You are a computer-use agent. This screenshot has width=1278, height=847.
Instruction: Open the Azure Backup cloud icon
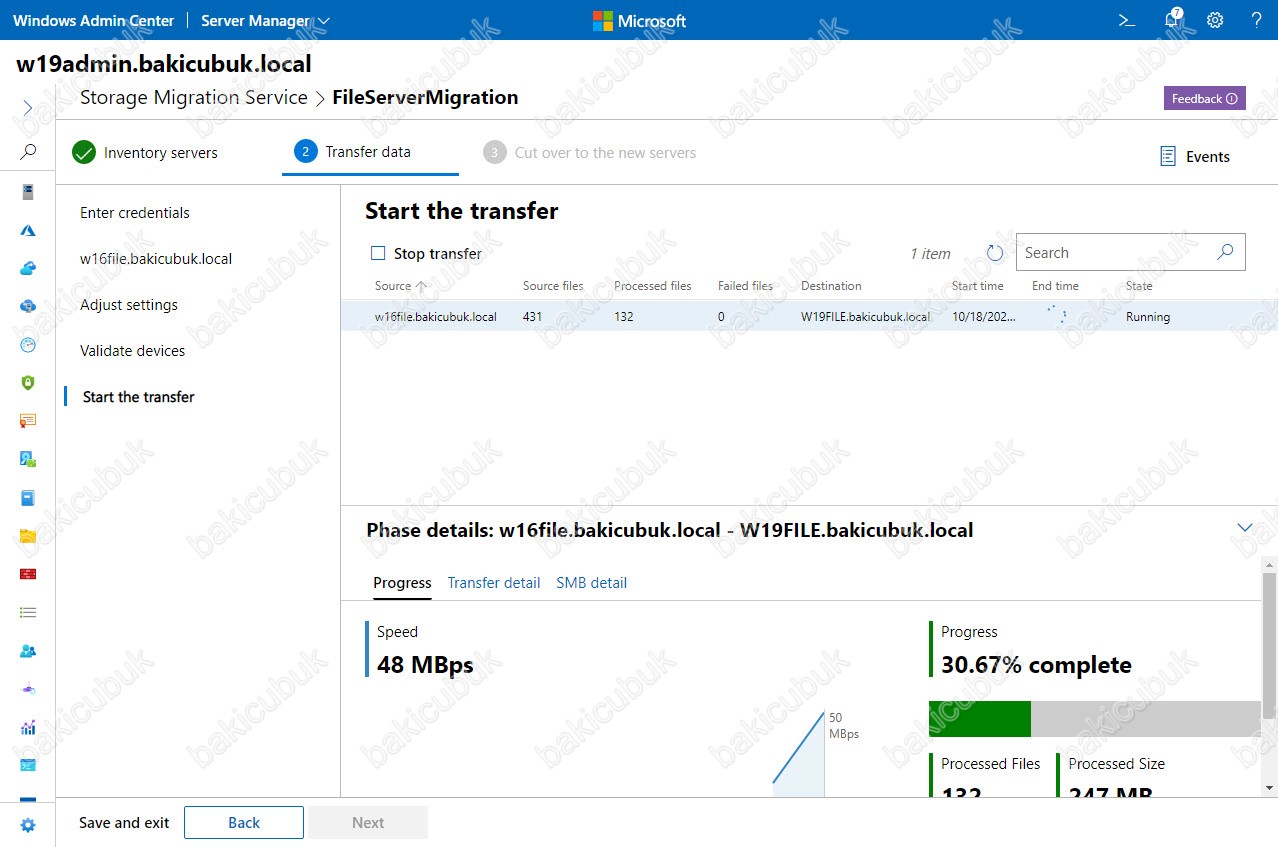click(28, 268)
